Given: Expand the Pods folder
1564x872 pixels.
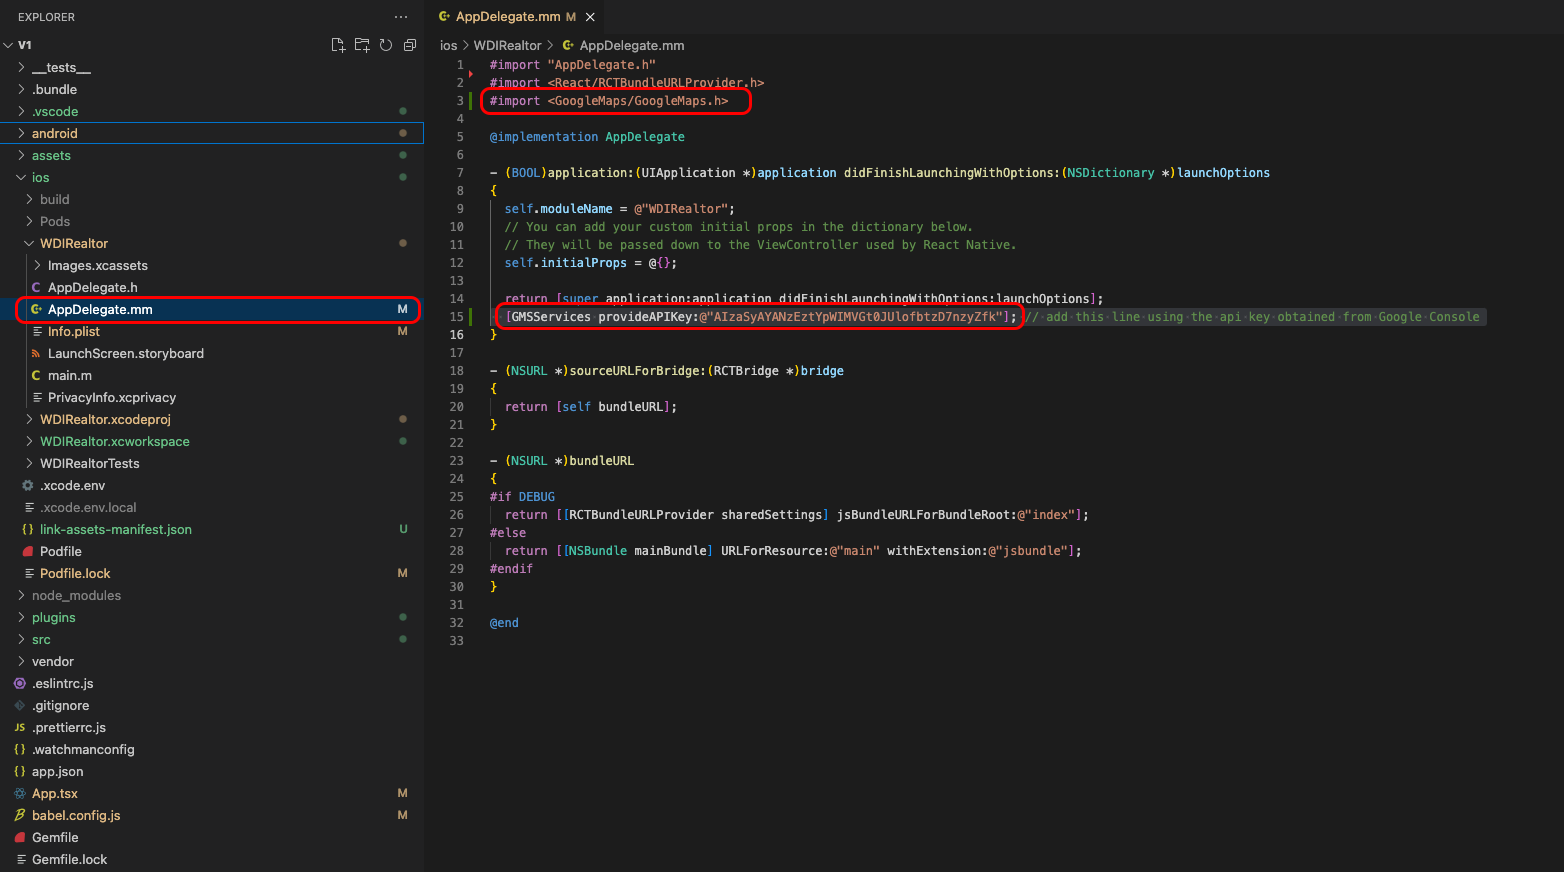Looking at the screenshot, I should click(x=54, y=222).
